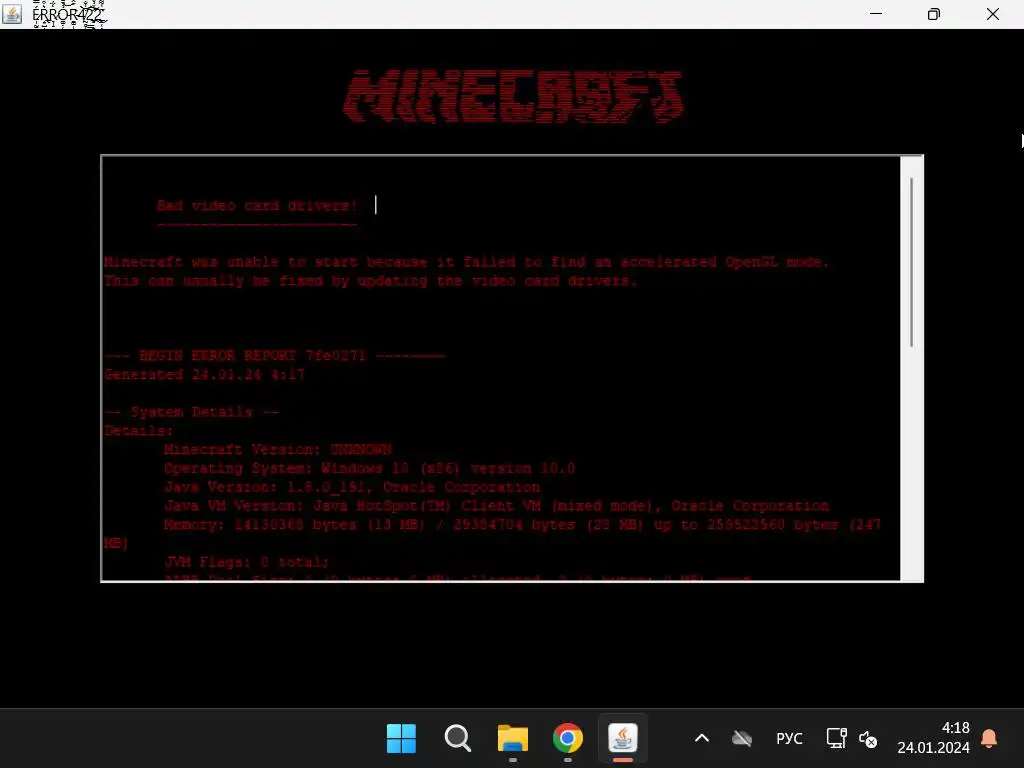
Task: Open File Explorer from the taskbar
Action: (x=513, y=739)
